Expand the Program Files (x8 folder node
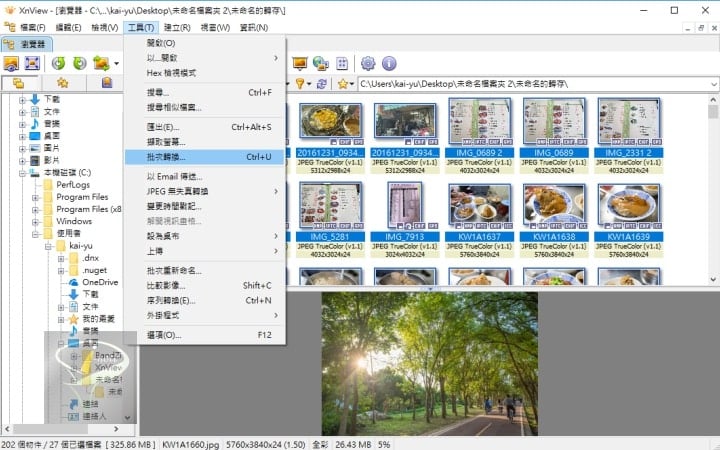 [x=35, y=210]
